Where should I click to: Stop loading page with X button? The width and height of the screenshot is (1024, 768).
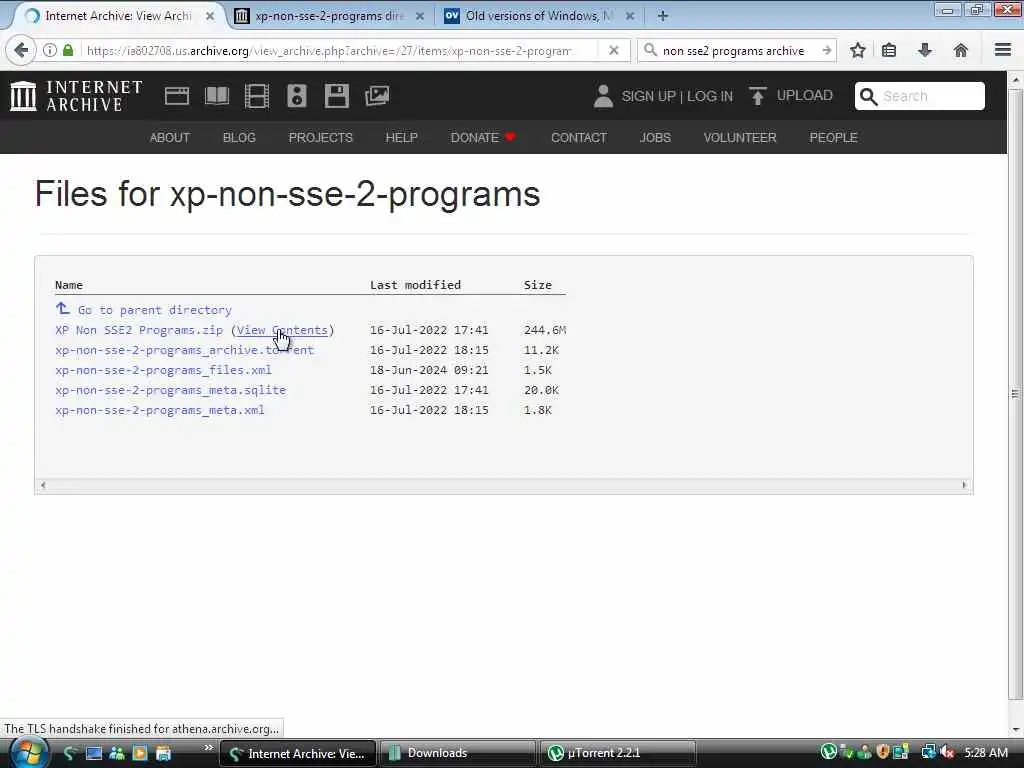tap(613, 50)
